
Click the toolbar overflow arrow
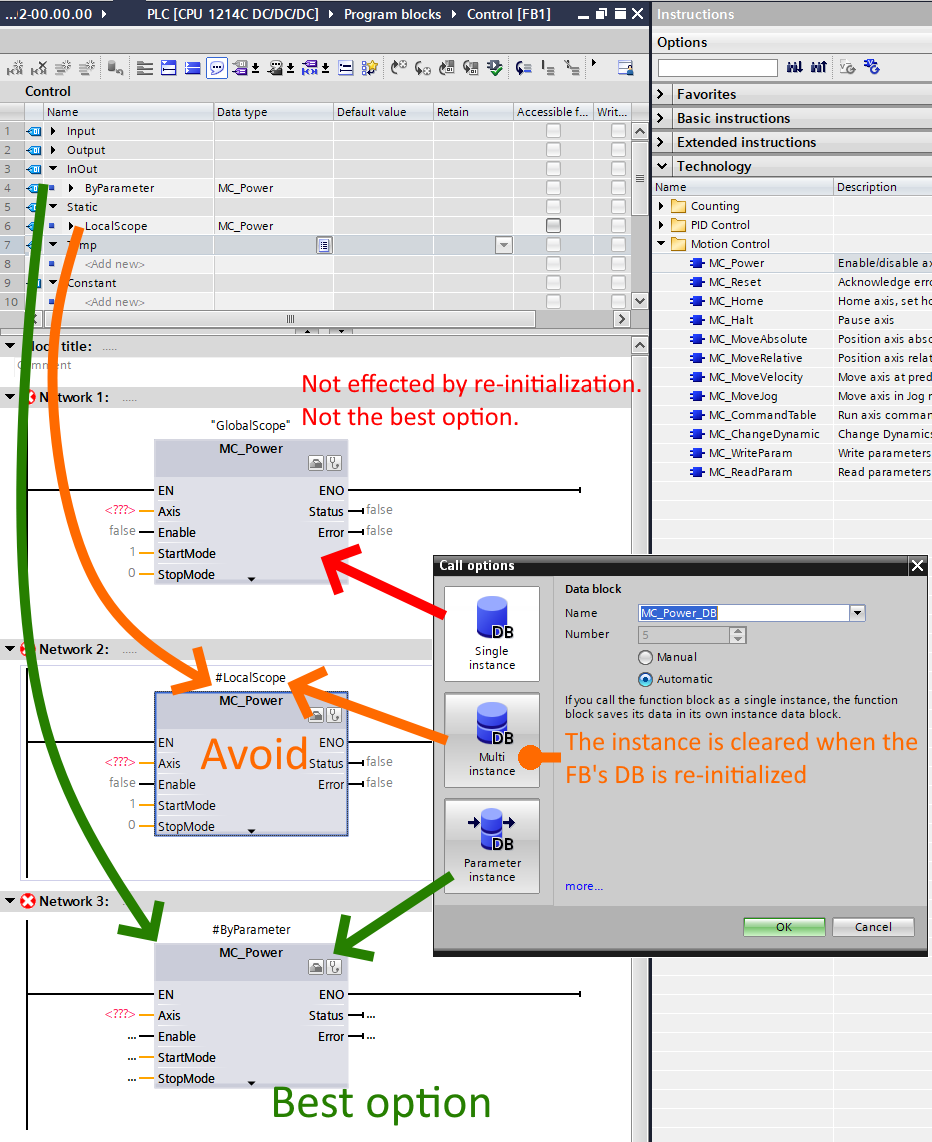594,63
